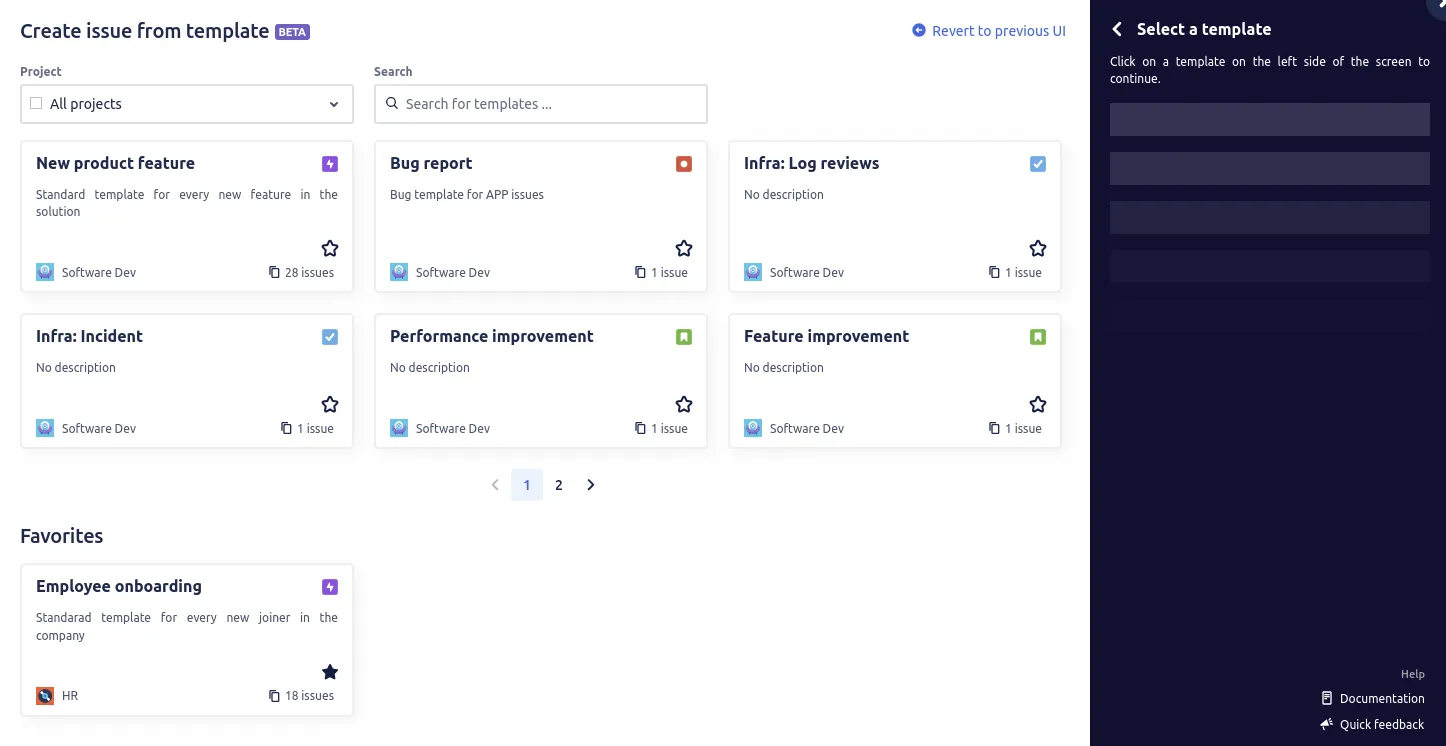Choose the Performance improvement template title
The image size is (1446, 746).
(492, 336)
